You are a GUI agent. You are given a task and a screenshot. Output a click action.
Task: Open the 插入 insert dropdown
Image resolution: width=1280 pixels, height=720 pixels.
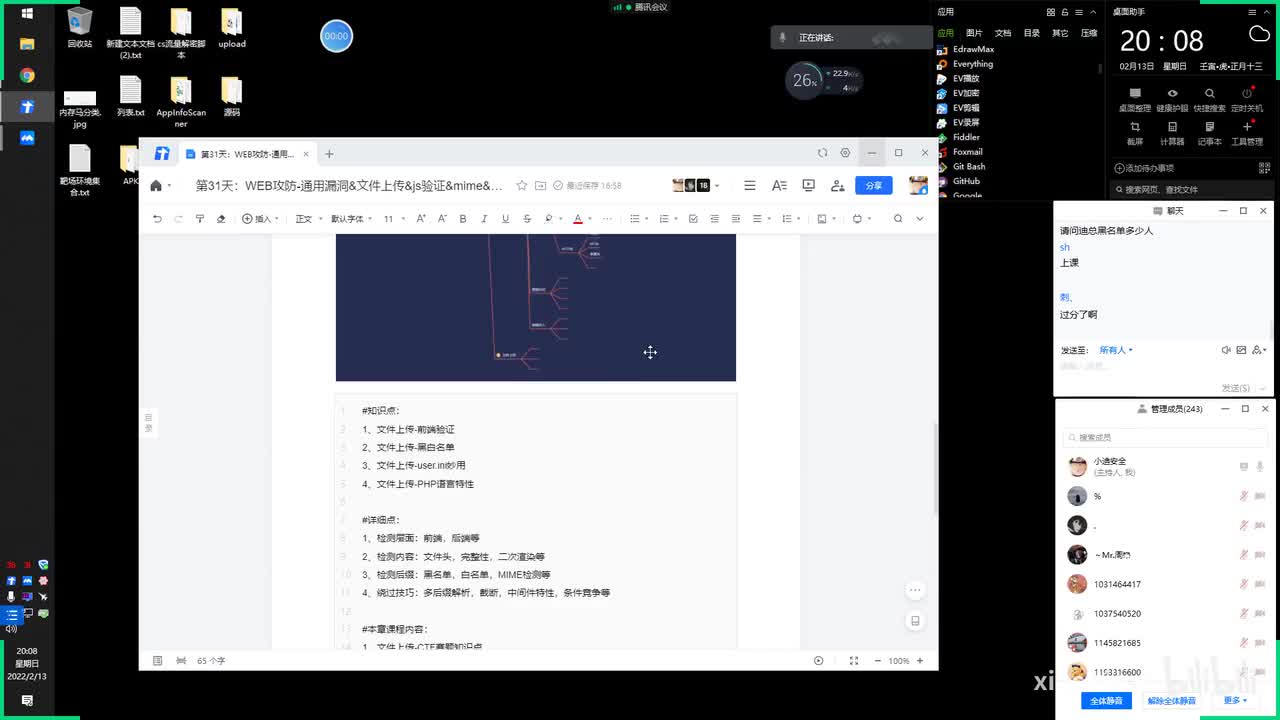pyautogui.click(x=261, y=219)
